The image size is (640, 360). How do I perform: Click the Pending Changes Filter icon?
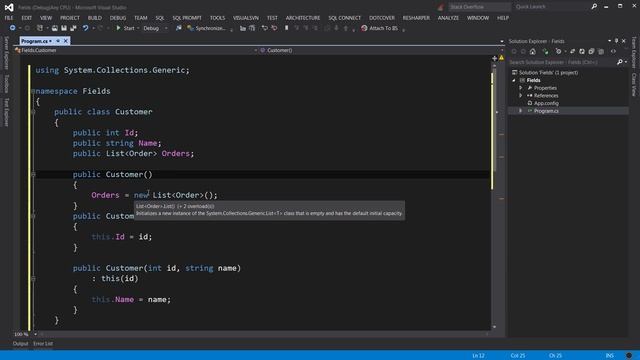point(559,51)
